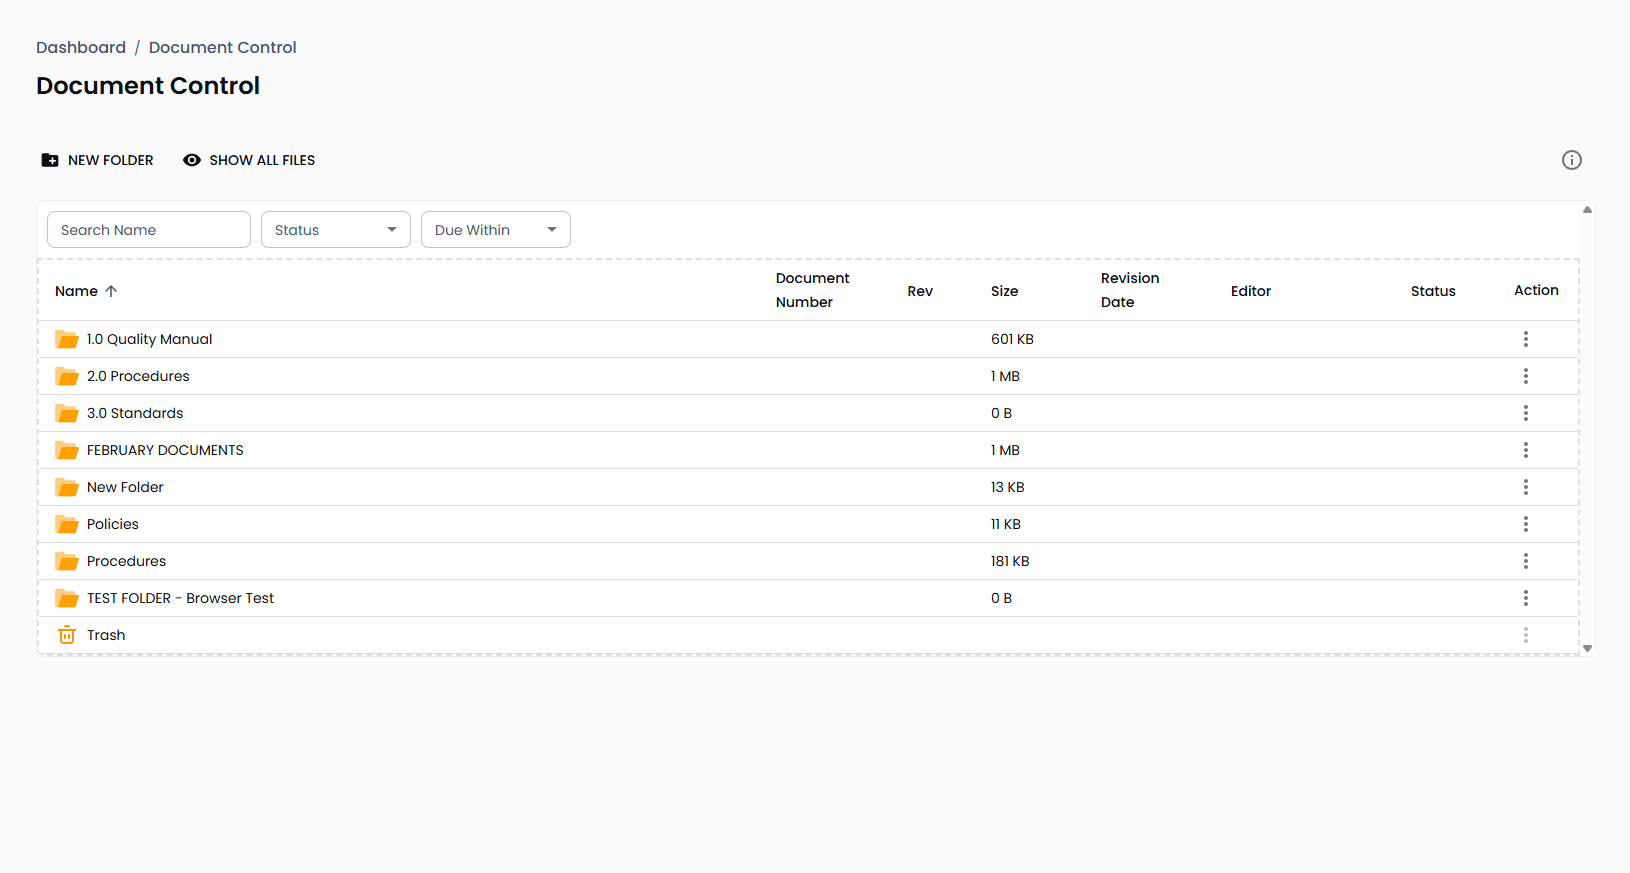
Task: Open three-dot menu for 2.0 Procedures row
Action: click(1525, 376)
